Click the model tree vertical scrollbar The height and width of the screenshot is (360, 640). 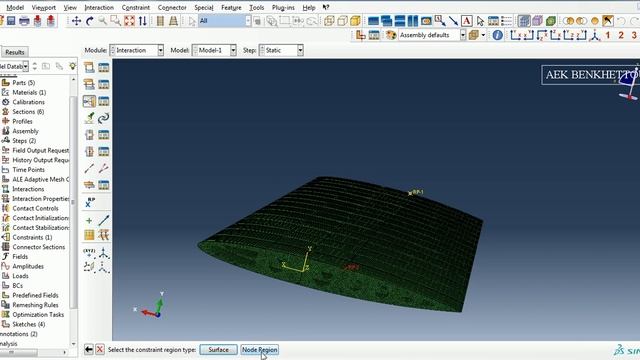pos(73,202)
